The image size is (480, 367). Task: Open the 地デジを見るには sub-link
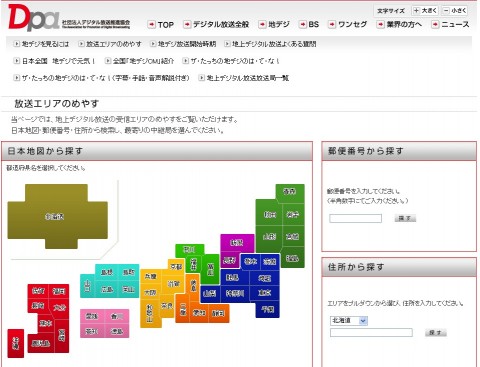pos(41,44)
